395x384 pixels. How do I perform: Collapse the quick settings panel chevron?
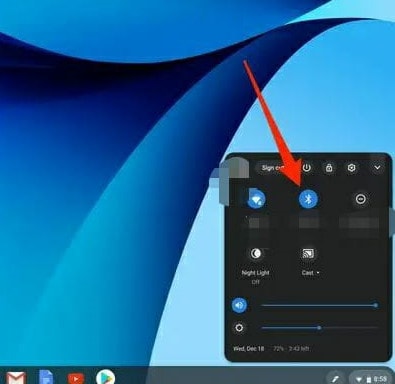point(377,168)
